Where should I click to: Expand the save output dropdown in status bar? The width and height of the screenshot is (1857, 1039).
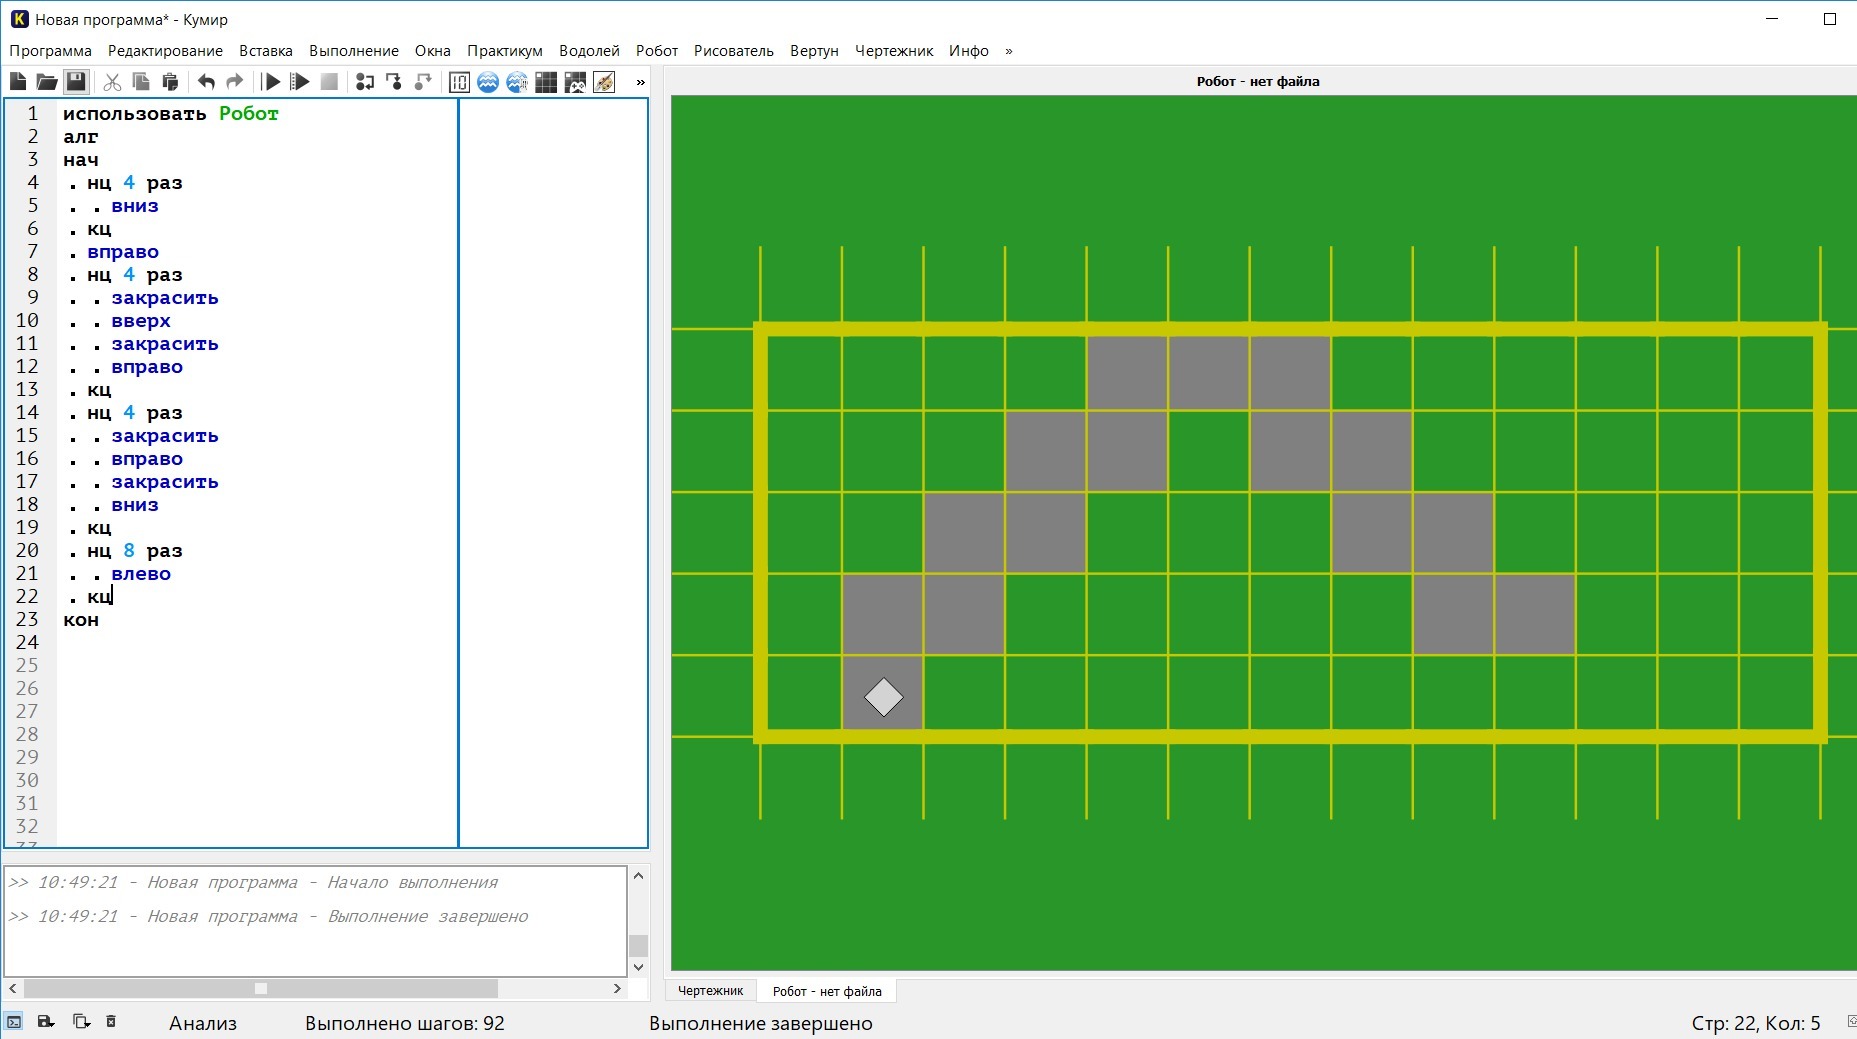45,1022
